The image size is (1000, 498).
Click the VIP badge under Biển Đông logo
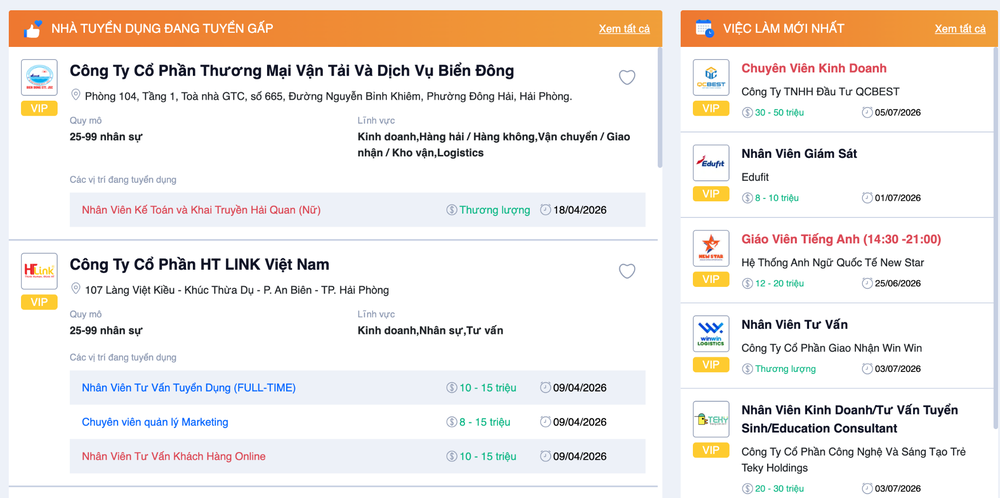point(40,108)
